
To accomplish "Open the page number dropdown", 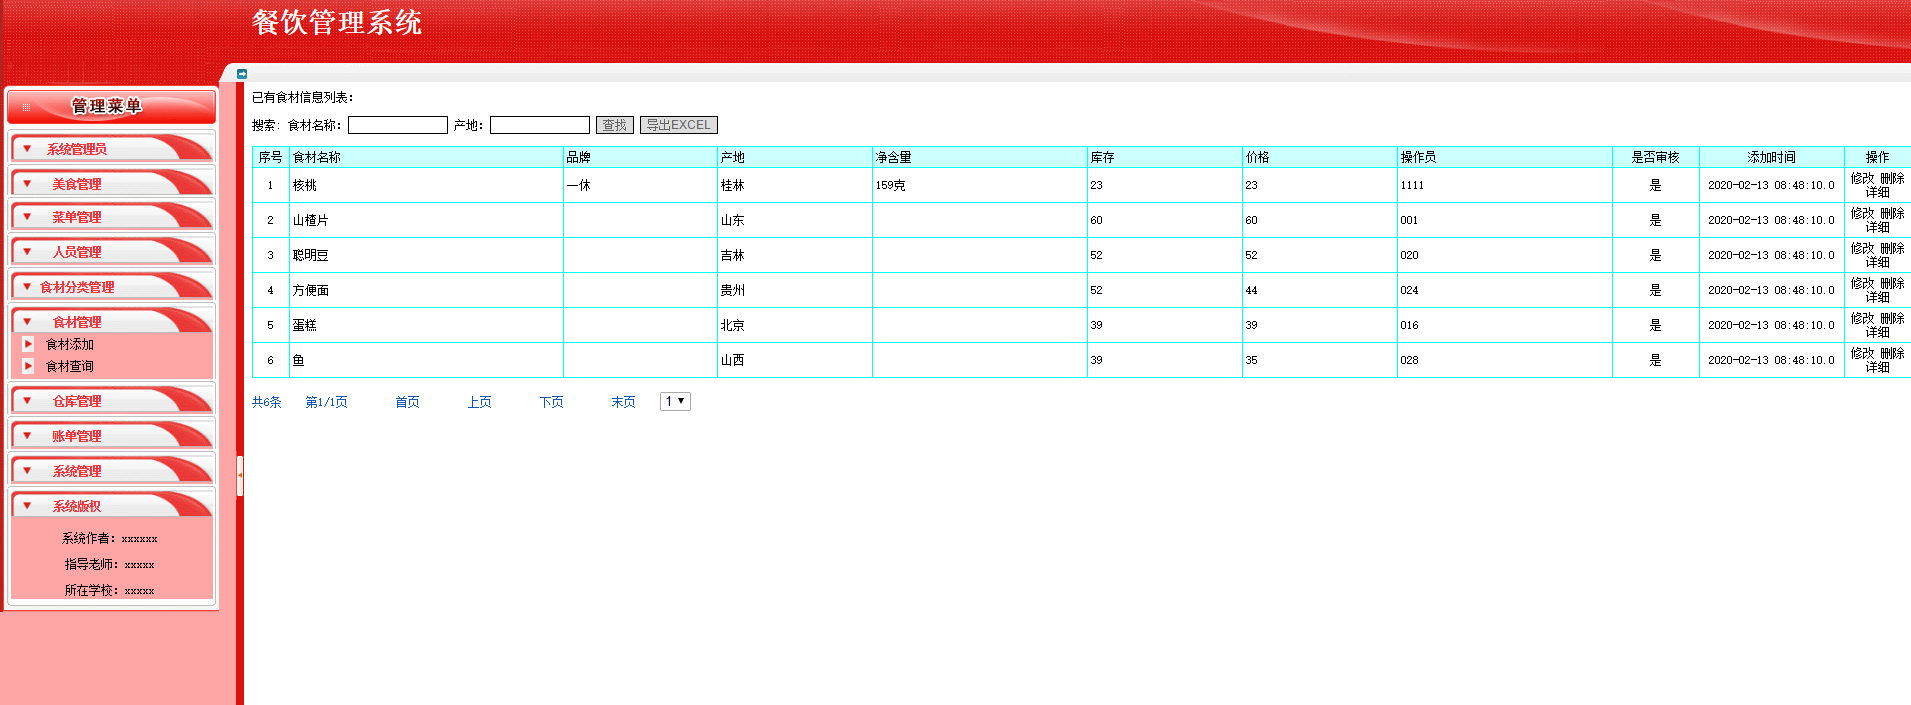I will pyautogui.click(x=675, y=401).
